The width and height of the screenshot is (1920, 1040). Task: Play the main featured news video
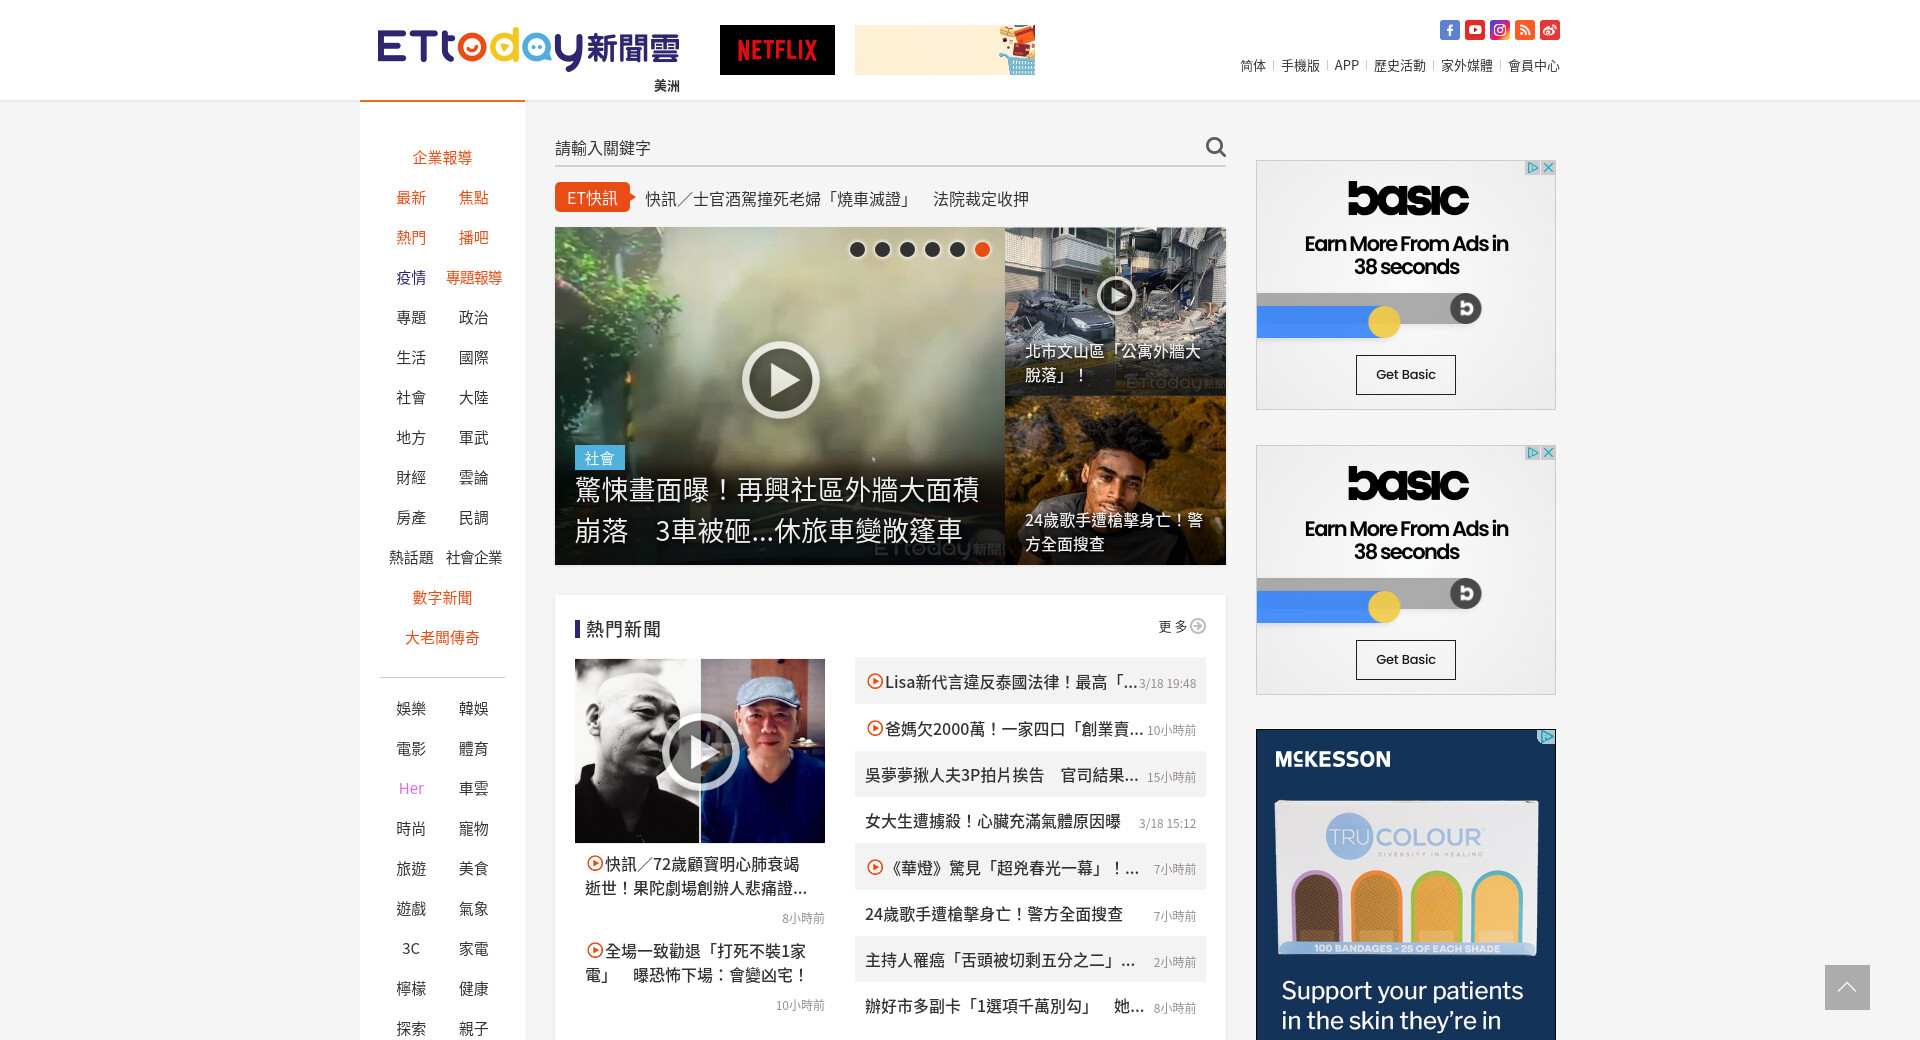click(780, 380)
